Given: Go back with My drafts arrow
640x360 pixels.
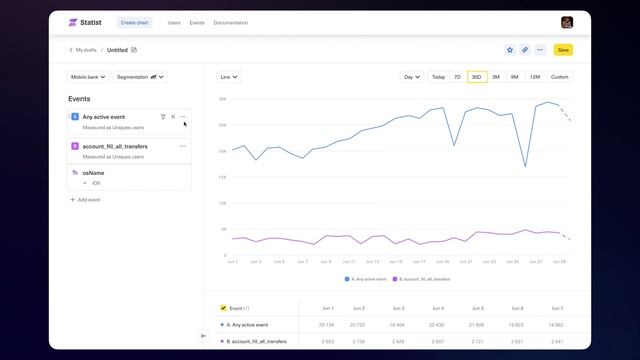Looking at the screenshot, I should click(71, 50).
